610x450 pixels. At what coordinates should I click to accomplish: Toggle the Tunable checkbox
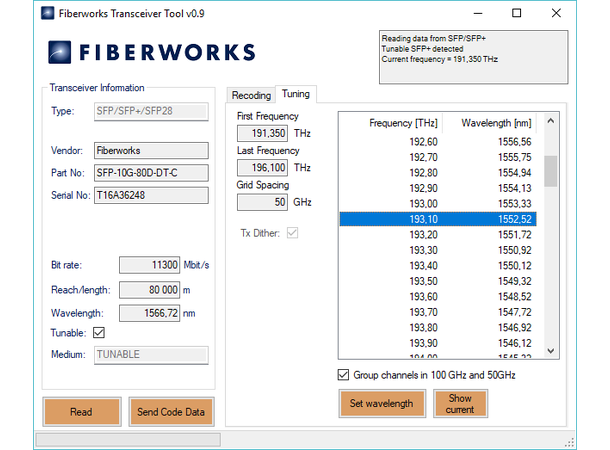(x=99, y=333)
